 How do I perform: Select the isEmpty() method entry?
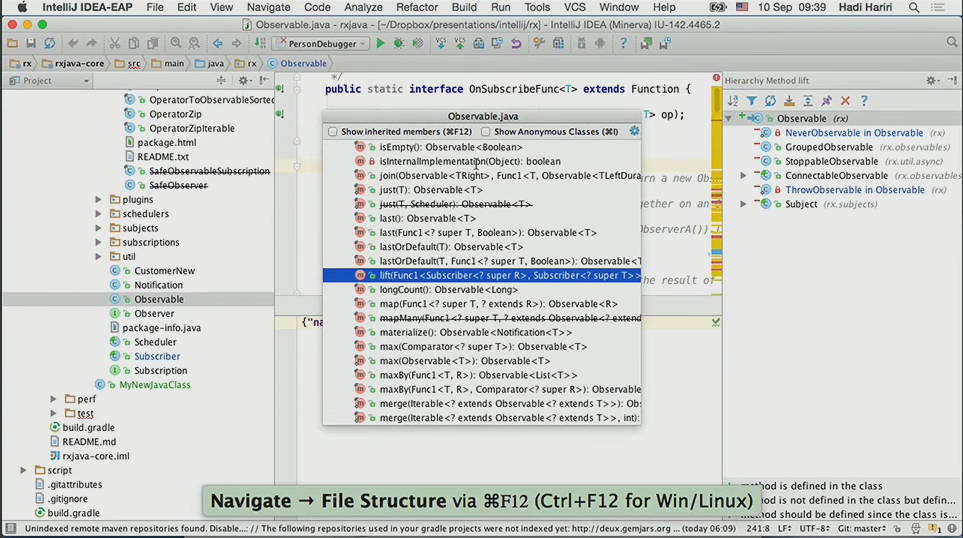pos(482,147)
